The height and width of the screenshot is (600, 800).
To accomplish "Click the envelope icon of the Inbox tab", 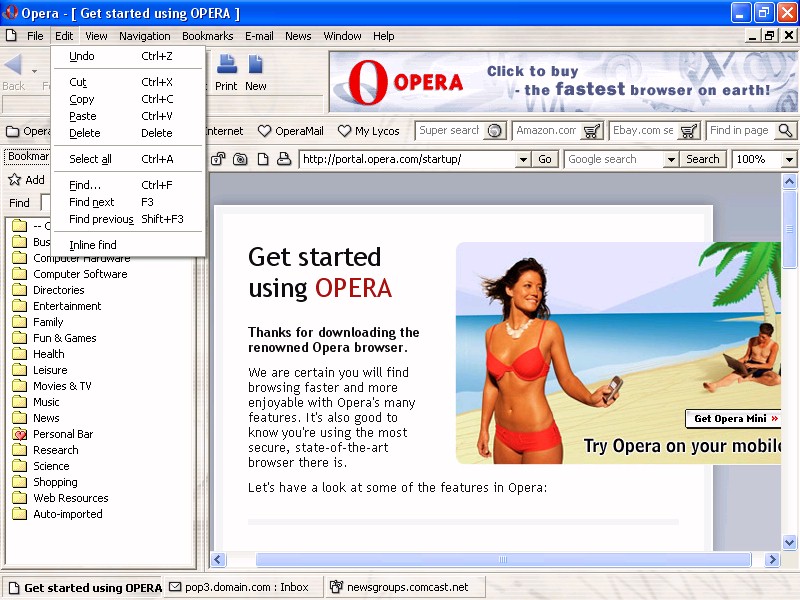I will tap(175, 587).
